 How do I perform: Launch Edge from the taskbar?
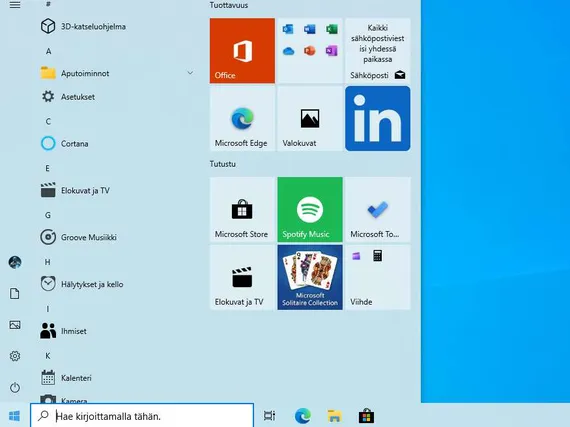[x=302, y=416]
